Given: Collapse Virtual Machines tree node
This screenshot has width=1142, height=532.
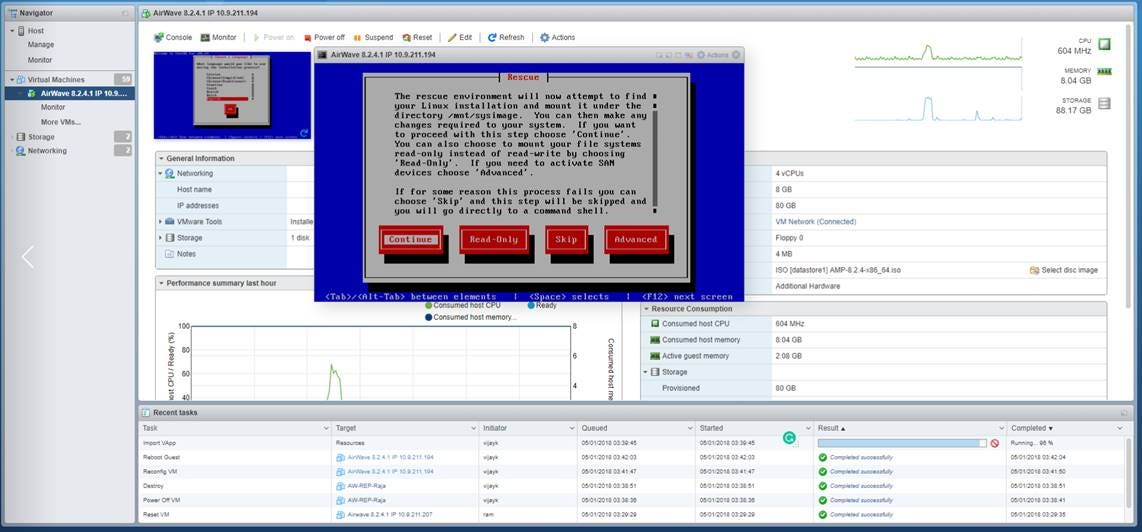Looking at the screenshot, I should tap(12, 79).
